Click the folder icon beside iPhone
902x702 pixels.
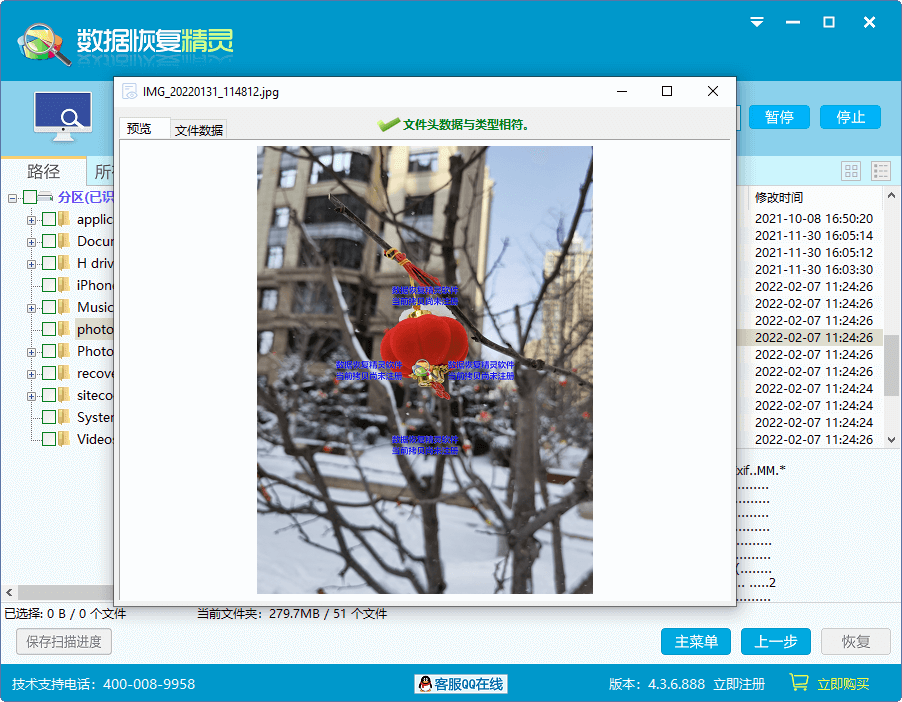click(x=64, y=285)
